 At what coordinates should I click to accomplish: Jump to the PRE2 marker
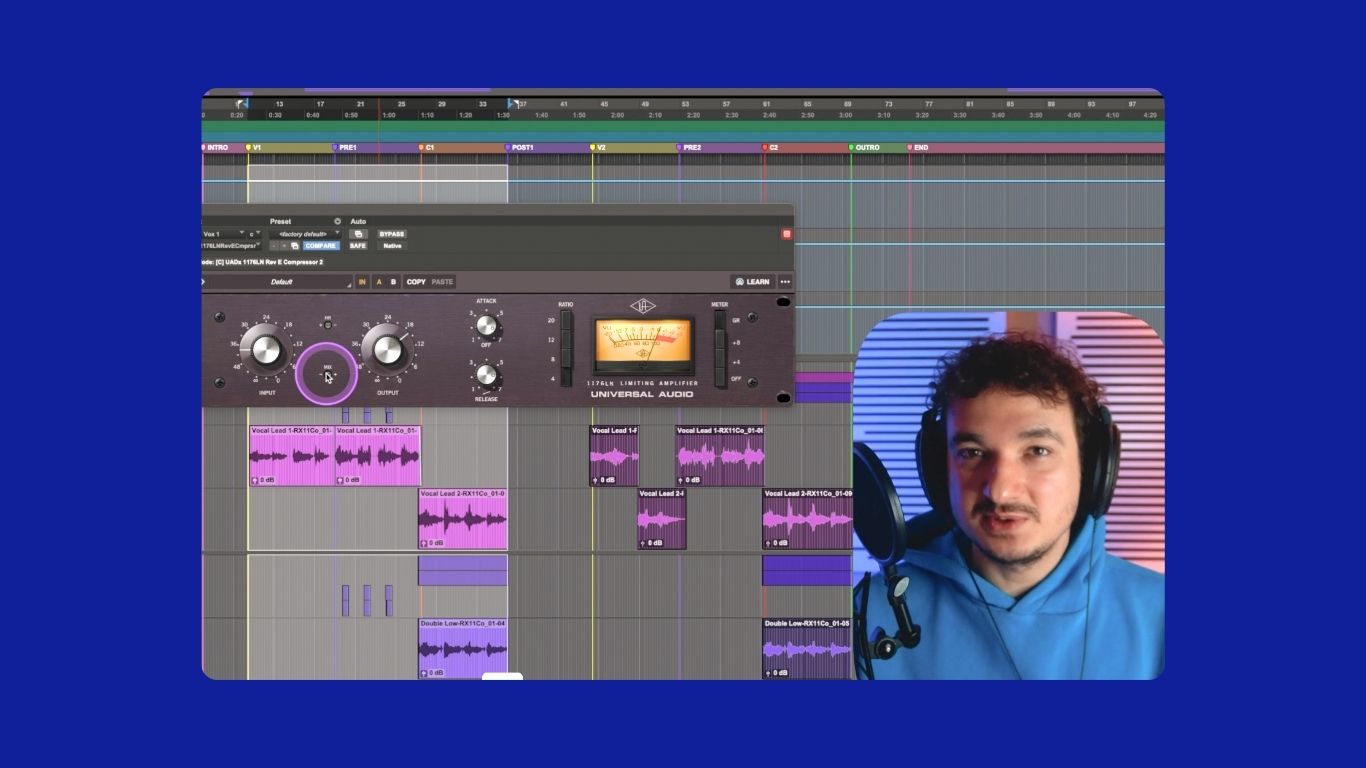point(689,148)
